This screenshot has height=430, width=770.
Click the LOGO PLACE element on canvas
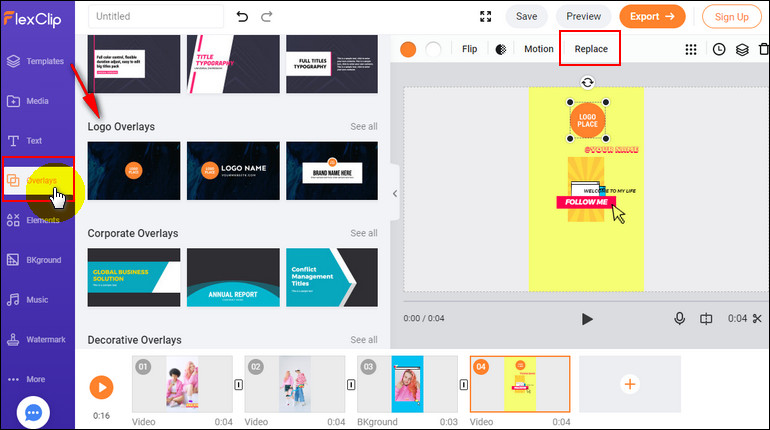point(587,121)
